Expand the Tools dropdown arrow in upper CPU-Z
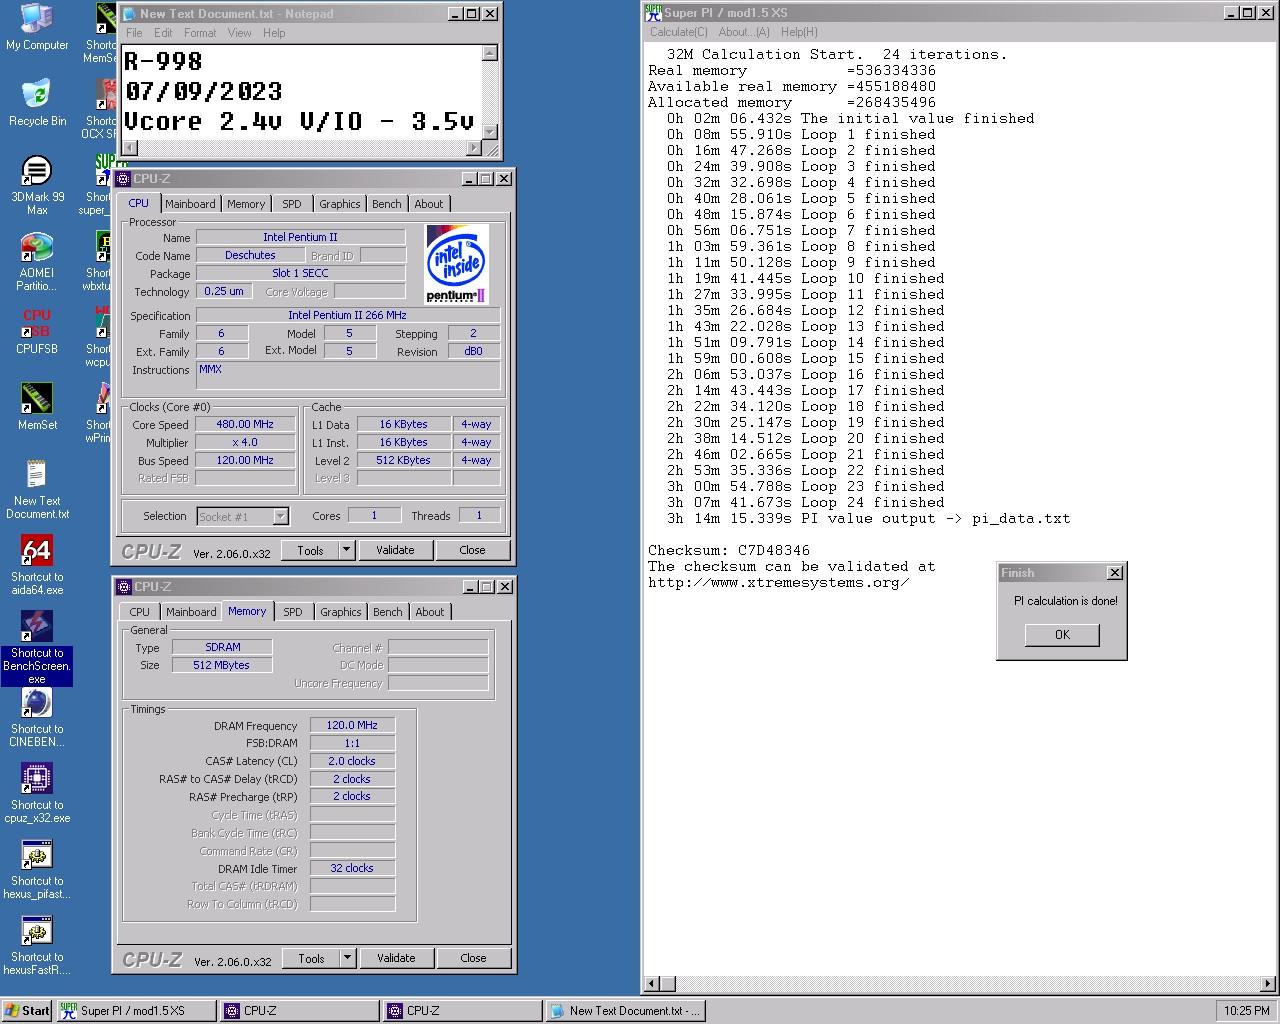The image size is (1280, 1024). click(346, 550)
